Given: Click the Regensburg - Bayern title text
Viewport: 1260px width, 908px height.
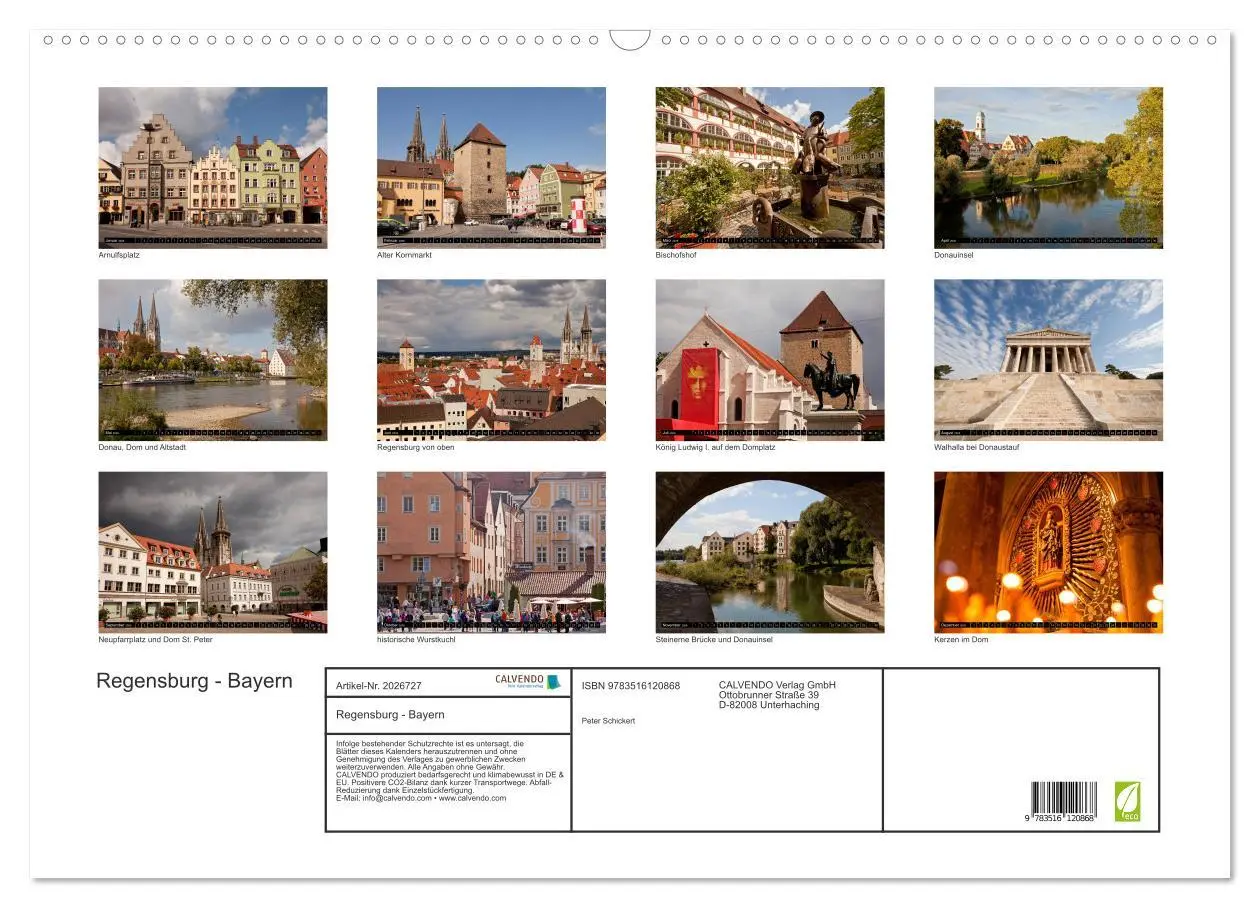Looking at the screenshot, I should (195, 680).
